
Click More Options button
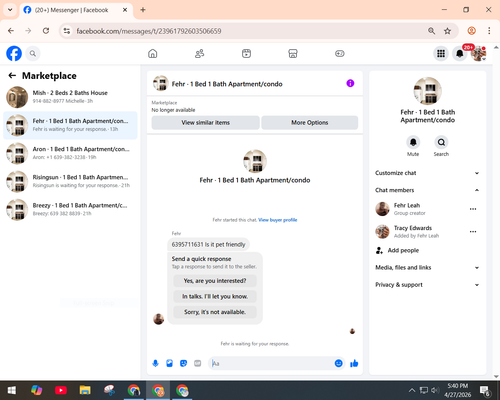tap(310, 123)
